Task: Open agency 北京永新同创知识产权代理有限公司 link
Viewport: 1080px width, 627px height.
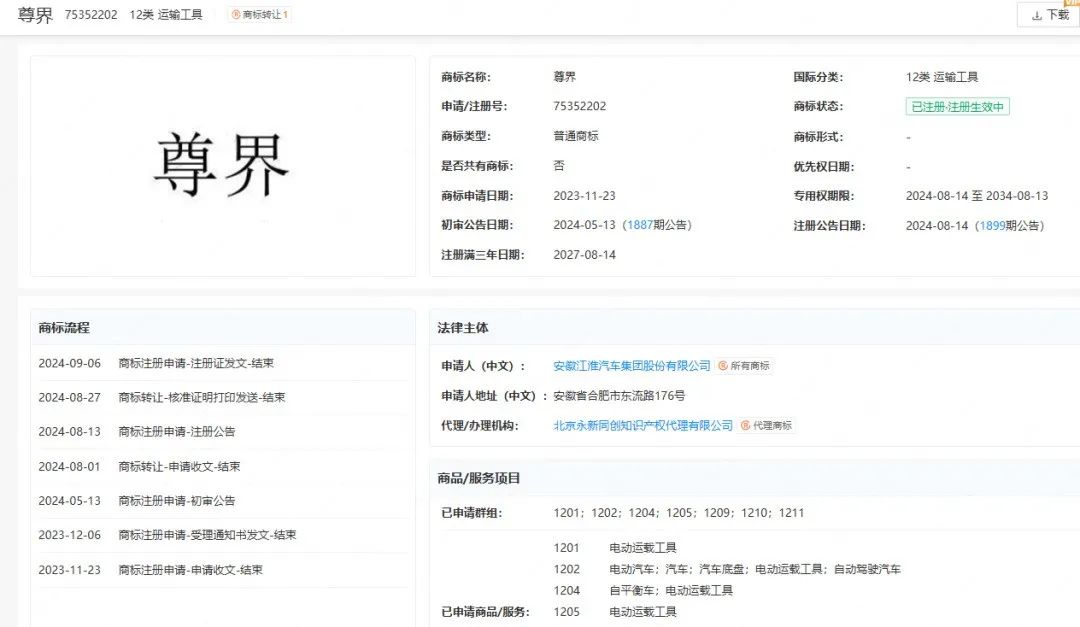Action: pyautogui.click(x=643, y=426)
